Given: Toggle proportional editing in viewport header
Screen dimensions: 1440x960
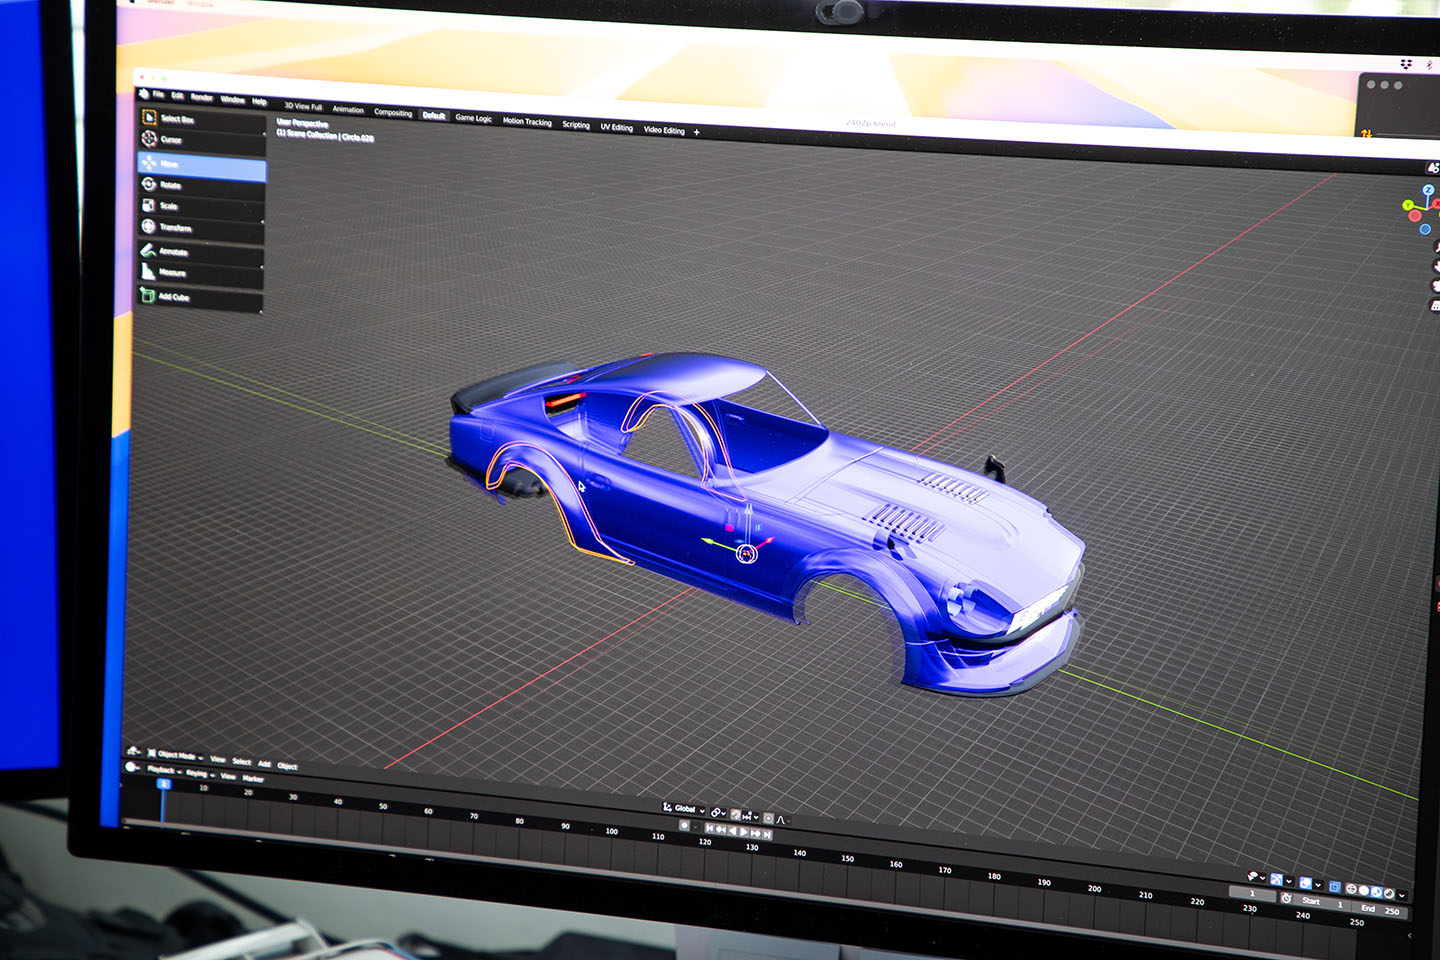Looking at the screenshot, I should (769, 818).
